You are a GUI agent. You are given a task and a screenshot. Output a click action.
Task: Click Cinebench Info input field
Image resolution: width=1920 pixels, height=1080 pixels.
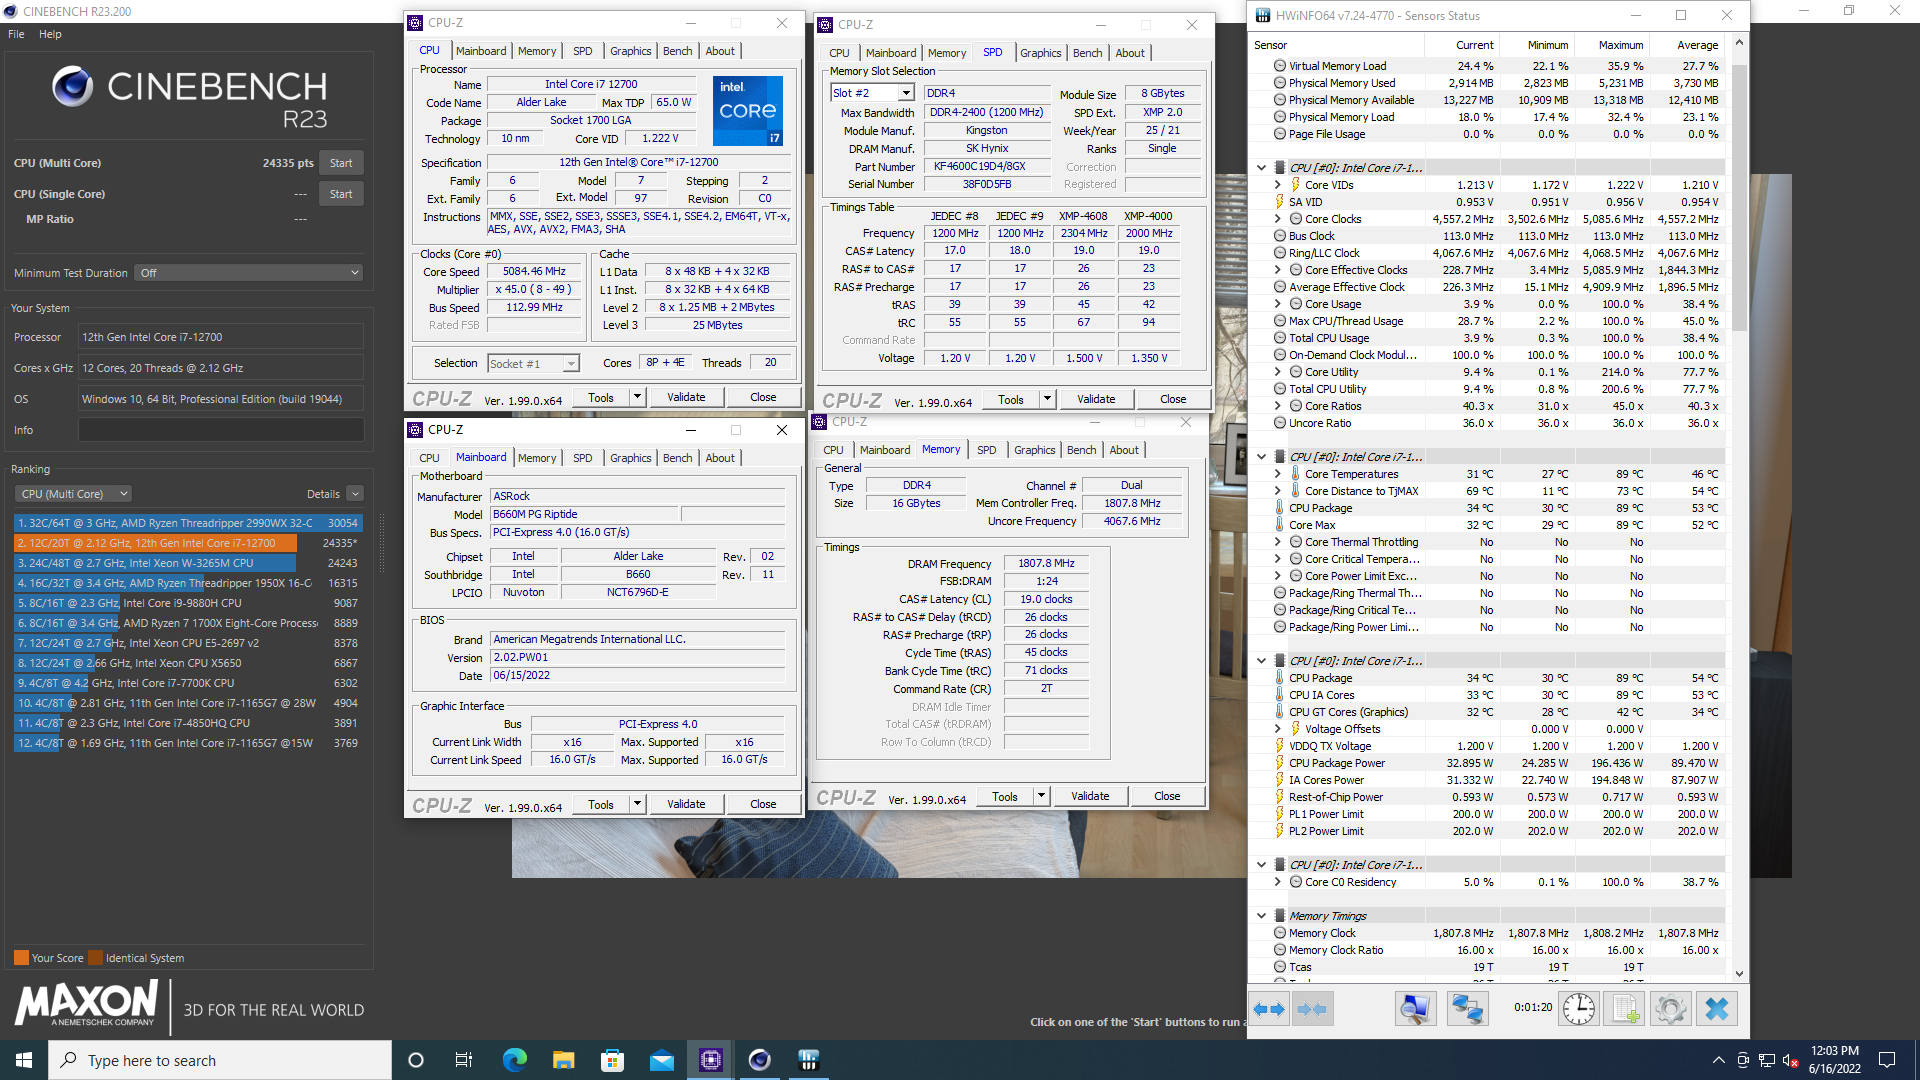tap(221, 430)
